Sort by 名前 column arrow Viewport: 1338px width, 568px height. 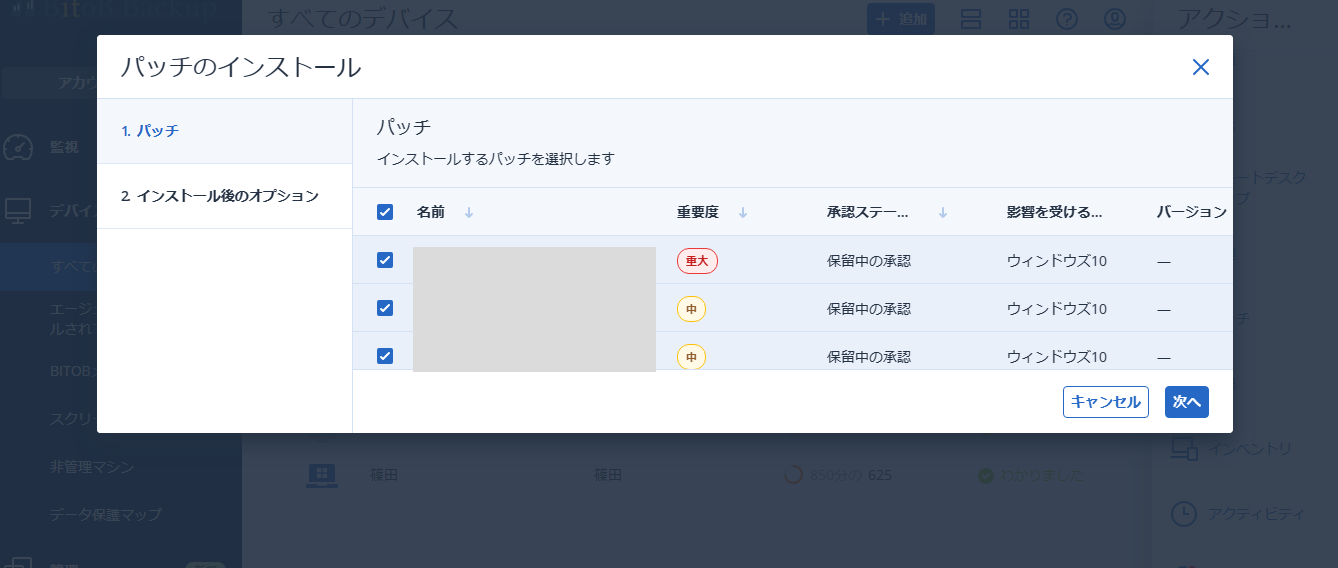(469, 212)
